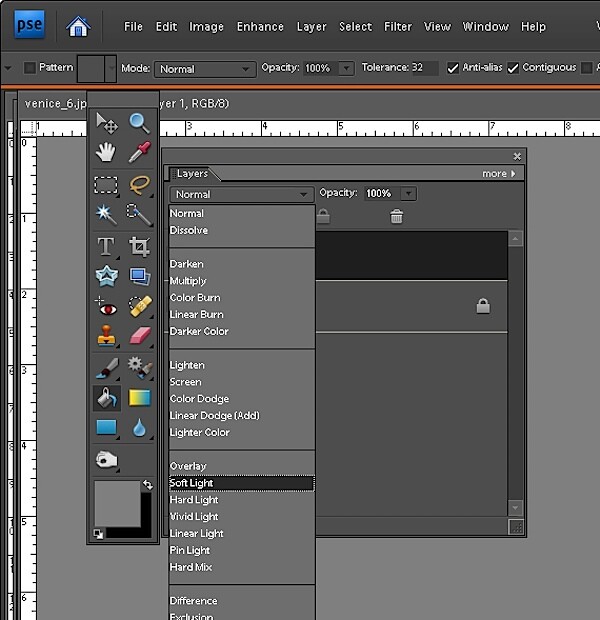Screen dimensions: 600x620
Task: Open the pattern picker dropdown arrow
Action: pos(111,68)
